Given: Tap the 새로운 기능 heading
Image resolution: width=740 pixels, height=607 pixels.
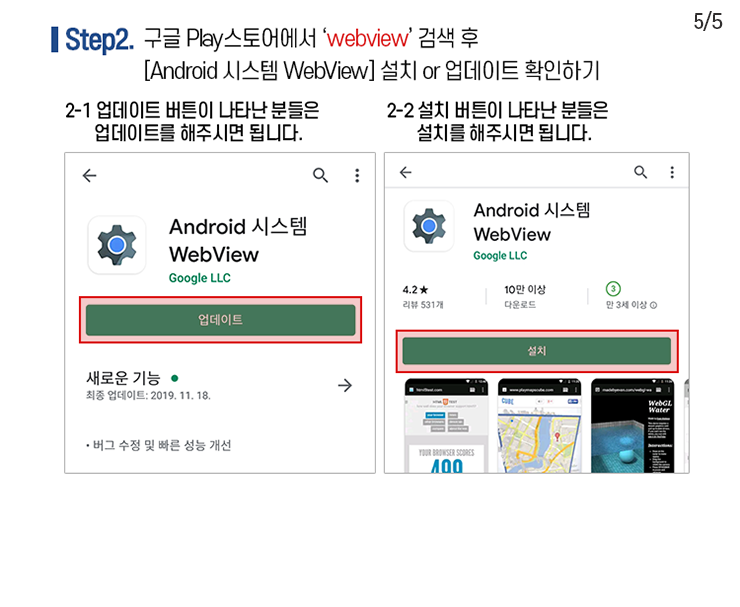Looking at the screenshot, I should [x=123, y=378].
